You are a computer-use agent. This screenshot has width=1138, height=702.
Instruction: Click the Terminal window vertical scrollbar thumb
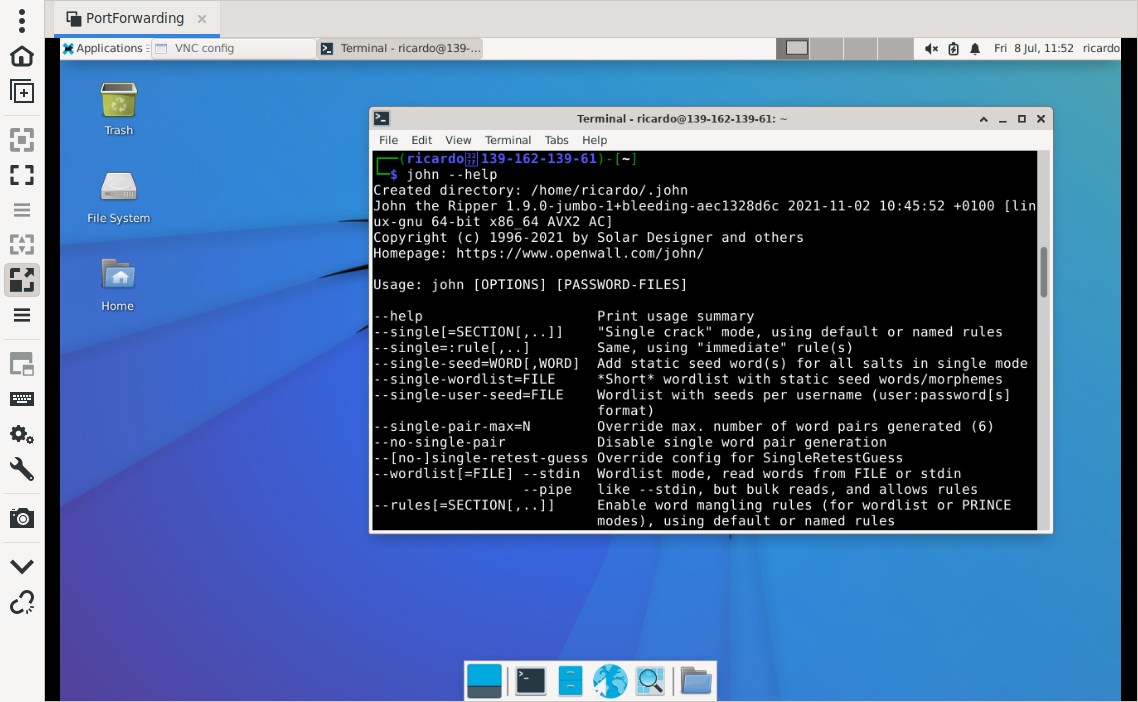click(x=1044, y=272)
